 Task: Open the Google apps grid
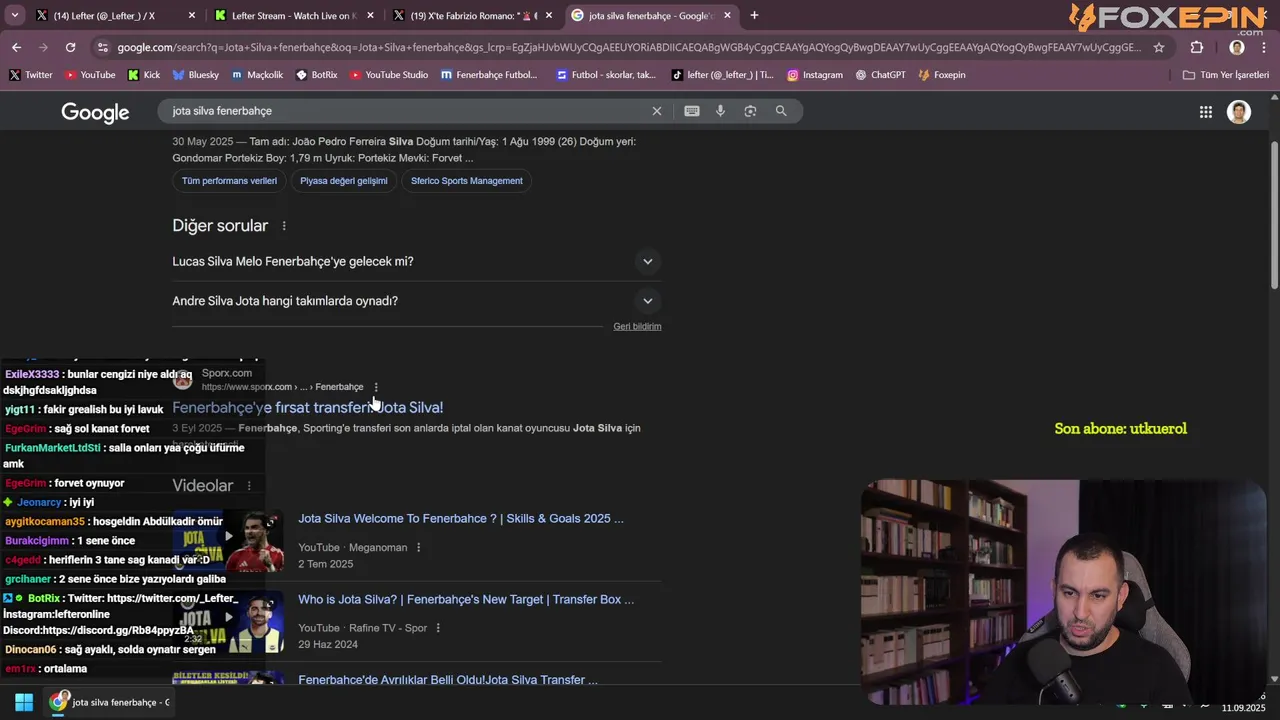coord(1206,112)
